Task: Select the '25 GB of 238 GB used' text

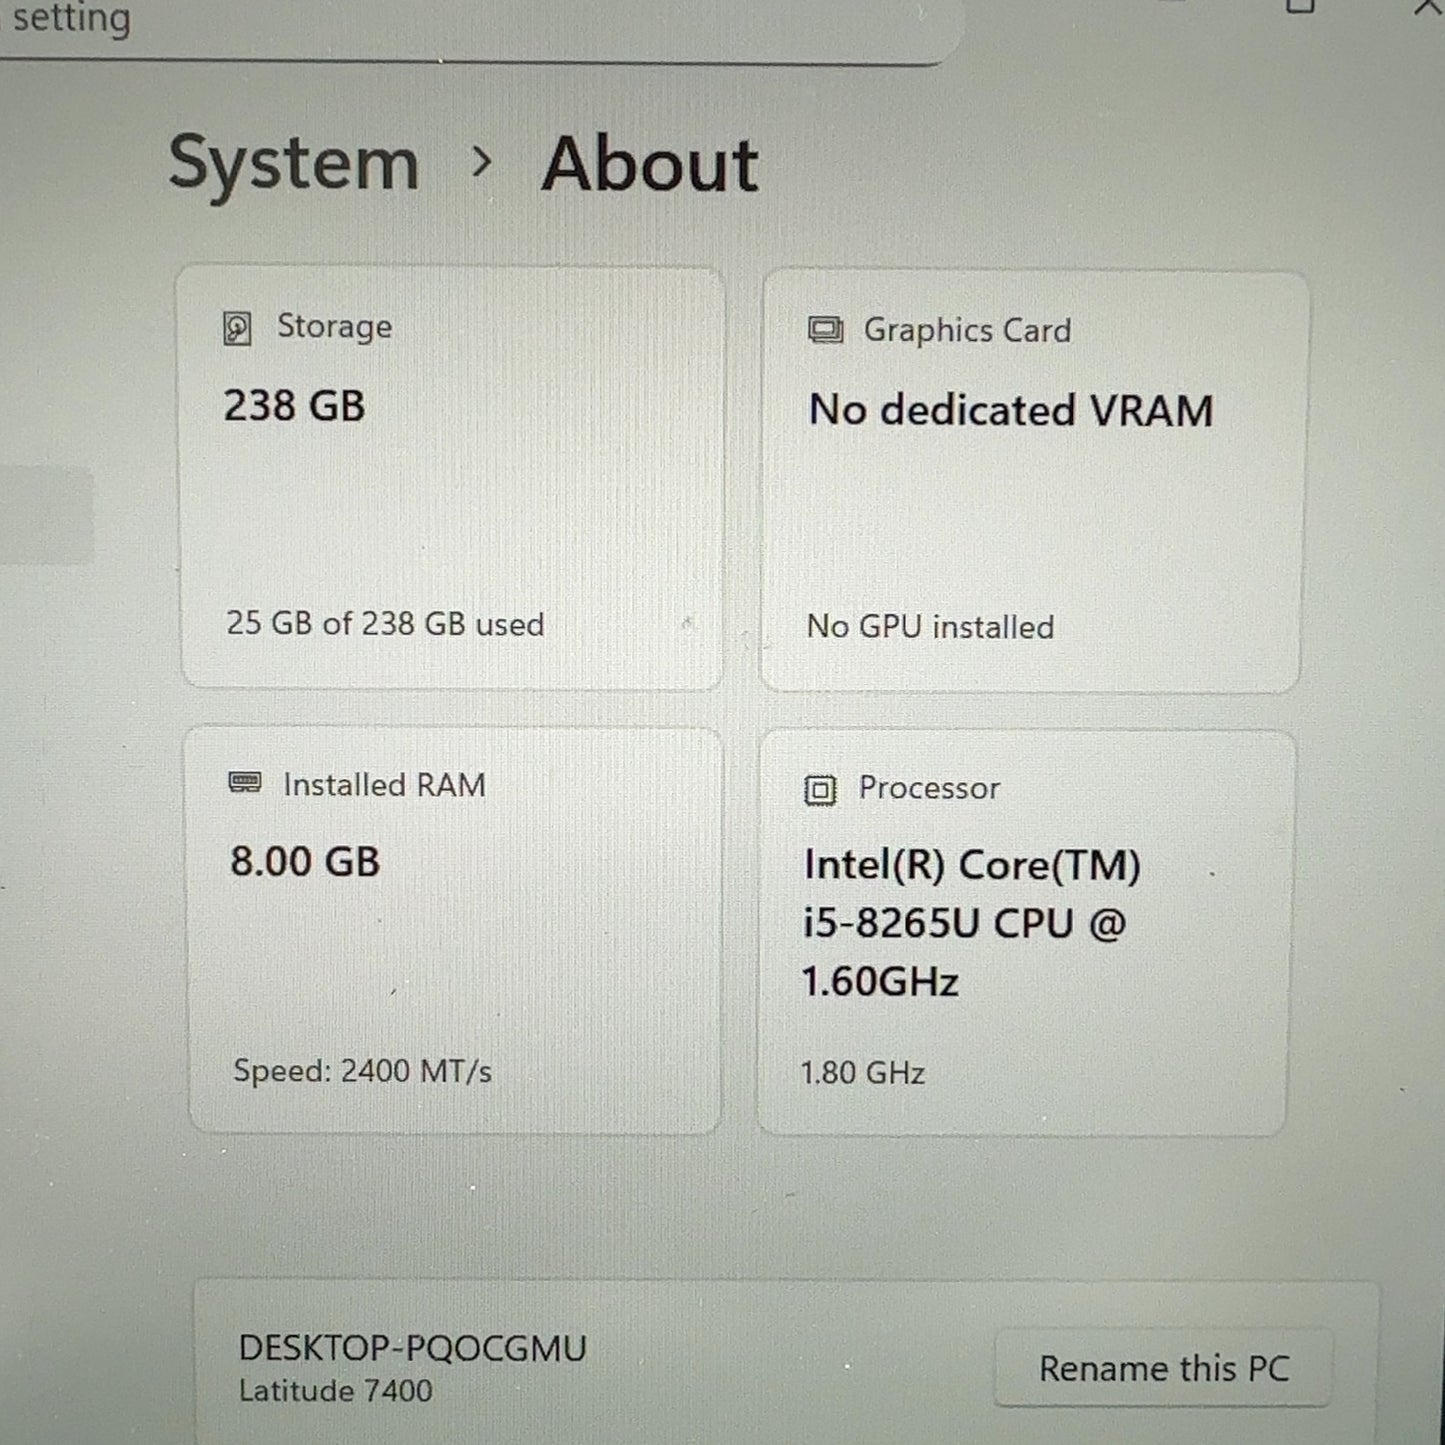Action: click(385, 624)
